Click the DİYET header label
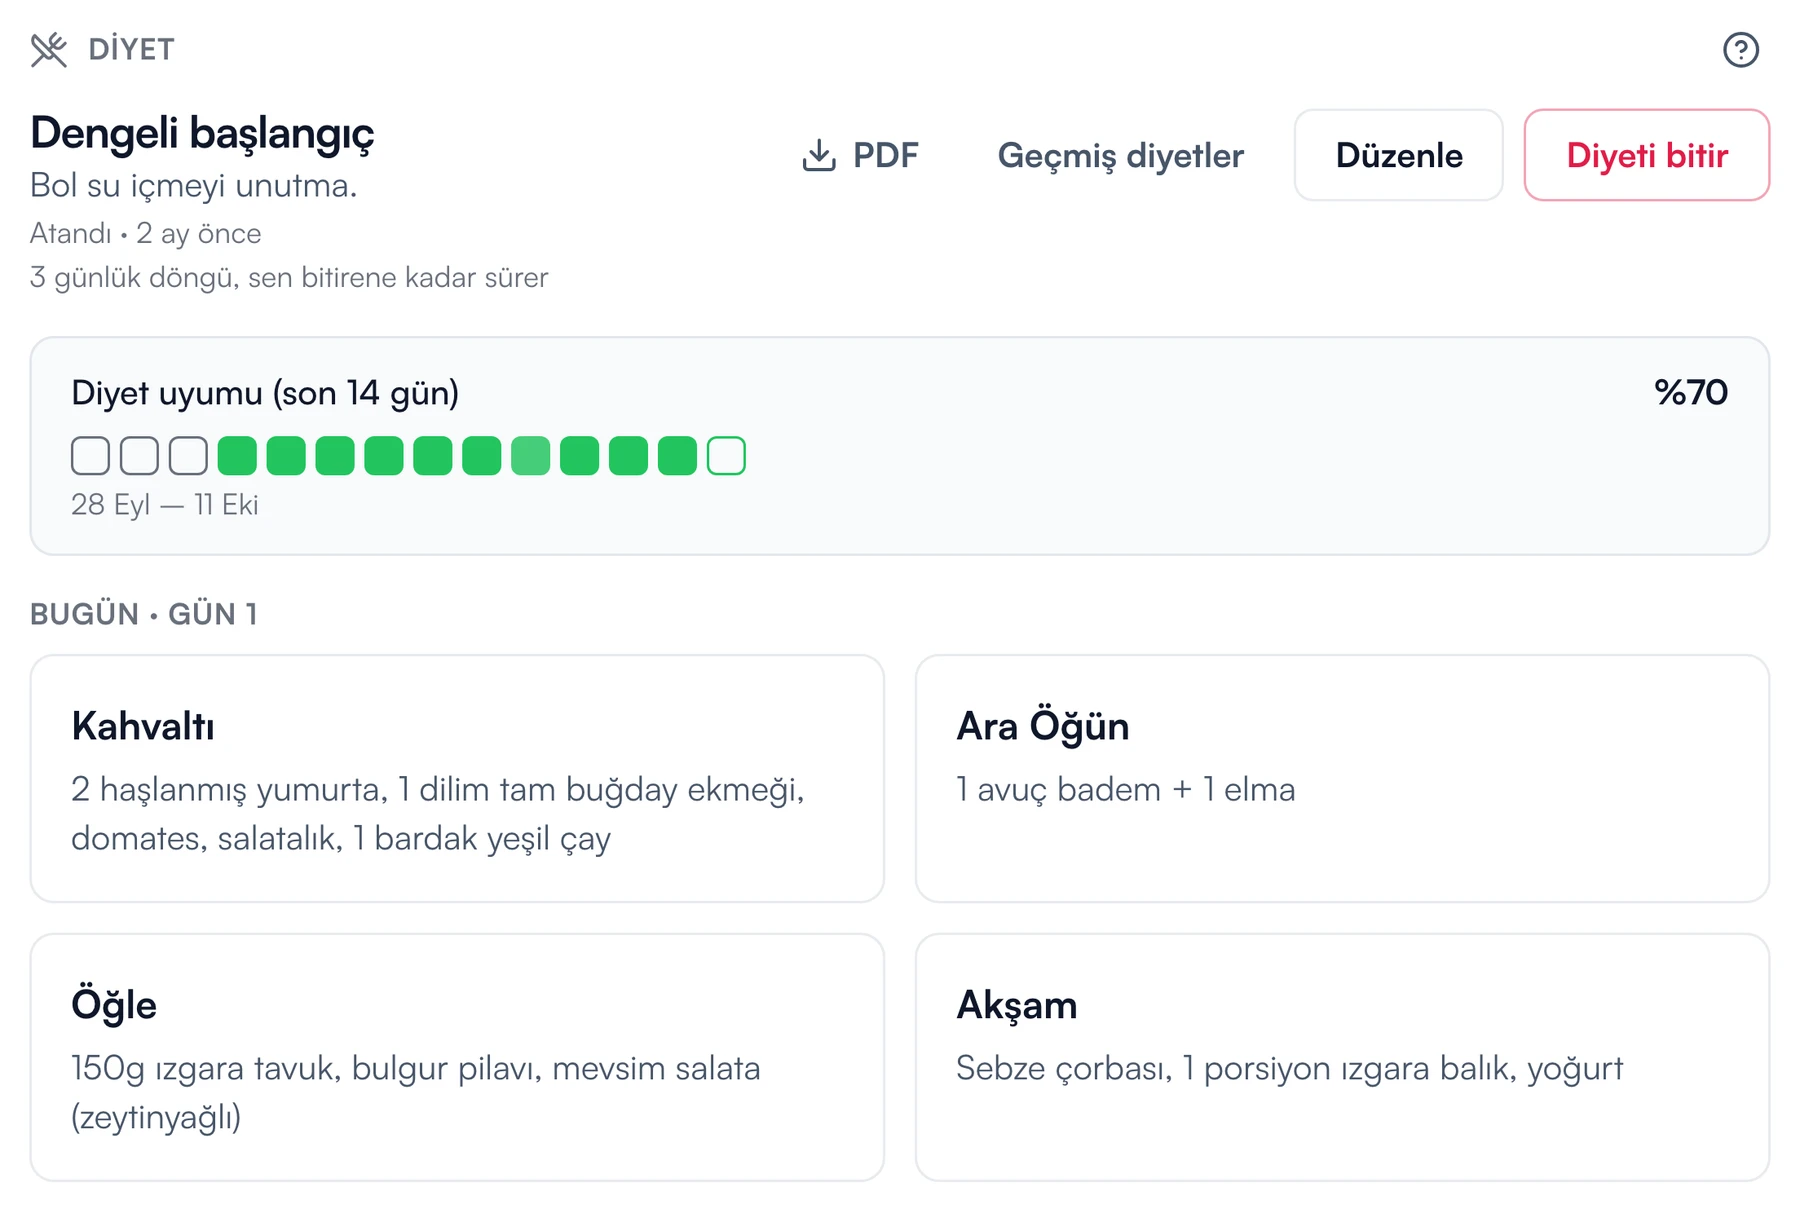Viewport: 1800px width, 1218px height. [x=131, y=49]
